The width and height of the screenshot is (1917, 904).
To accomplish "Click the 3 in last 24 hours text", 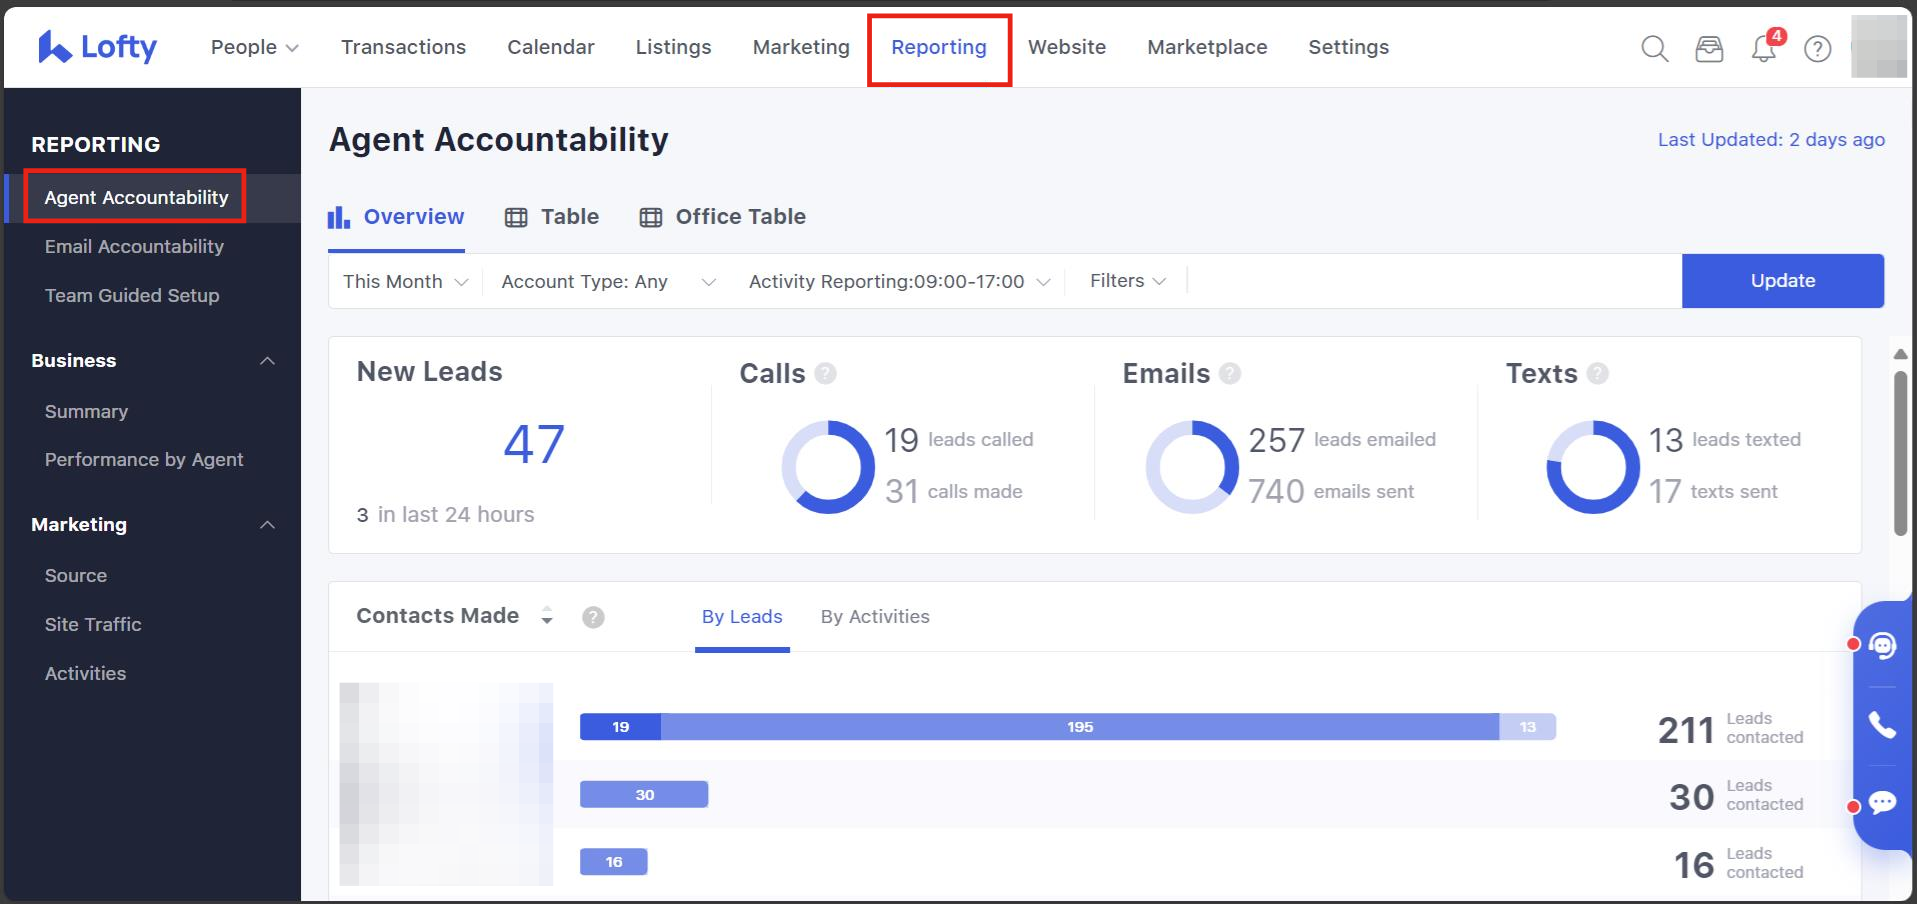I will [445, 515].
